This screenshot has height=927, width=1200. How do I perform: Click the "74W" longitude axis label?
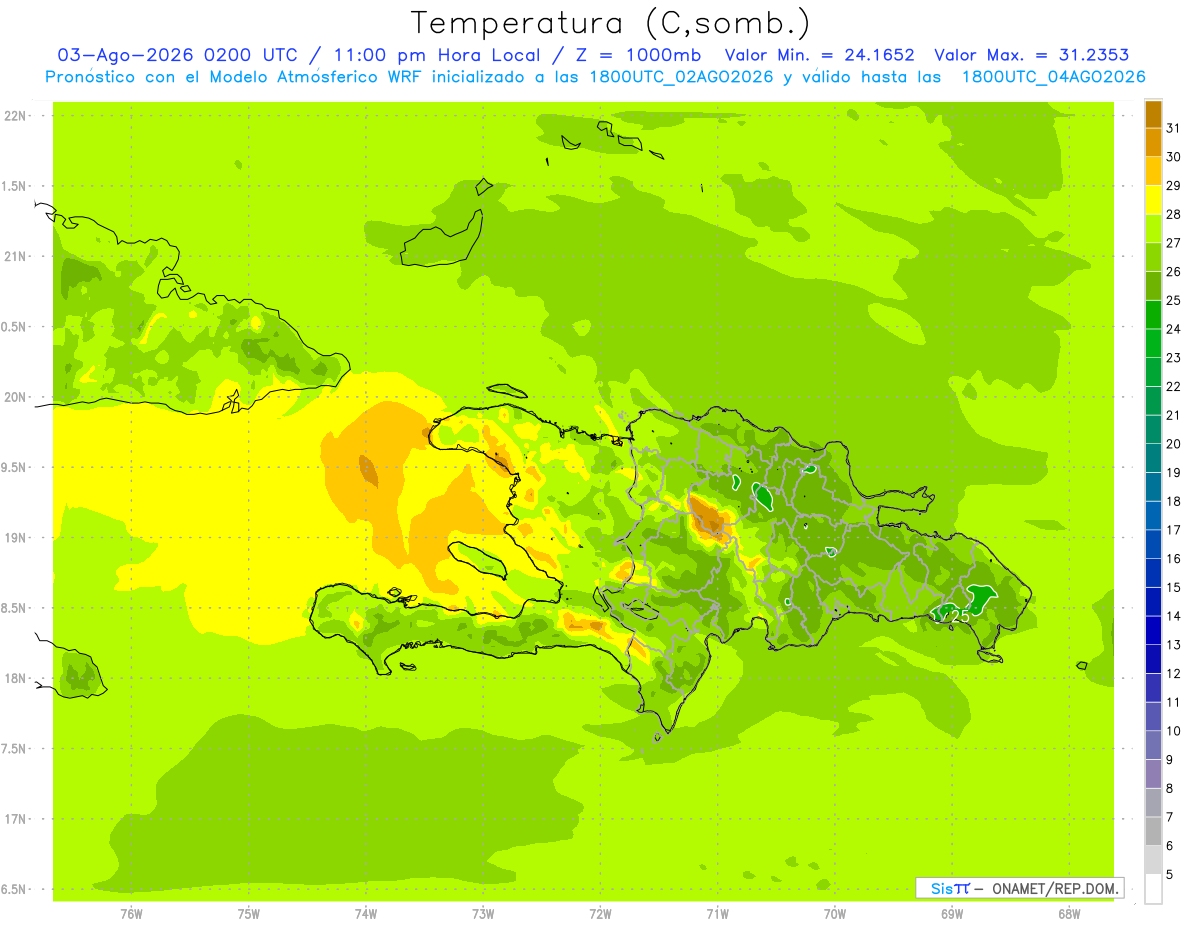[x=366, y=914]
